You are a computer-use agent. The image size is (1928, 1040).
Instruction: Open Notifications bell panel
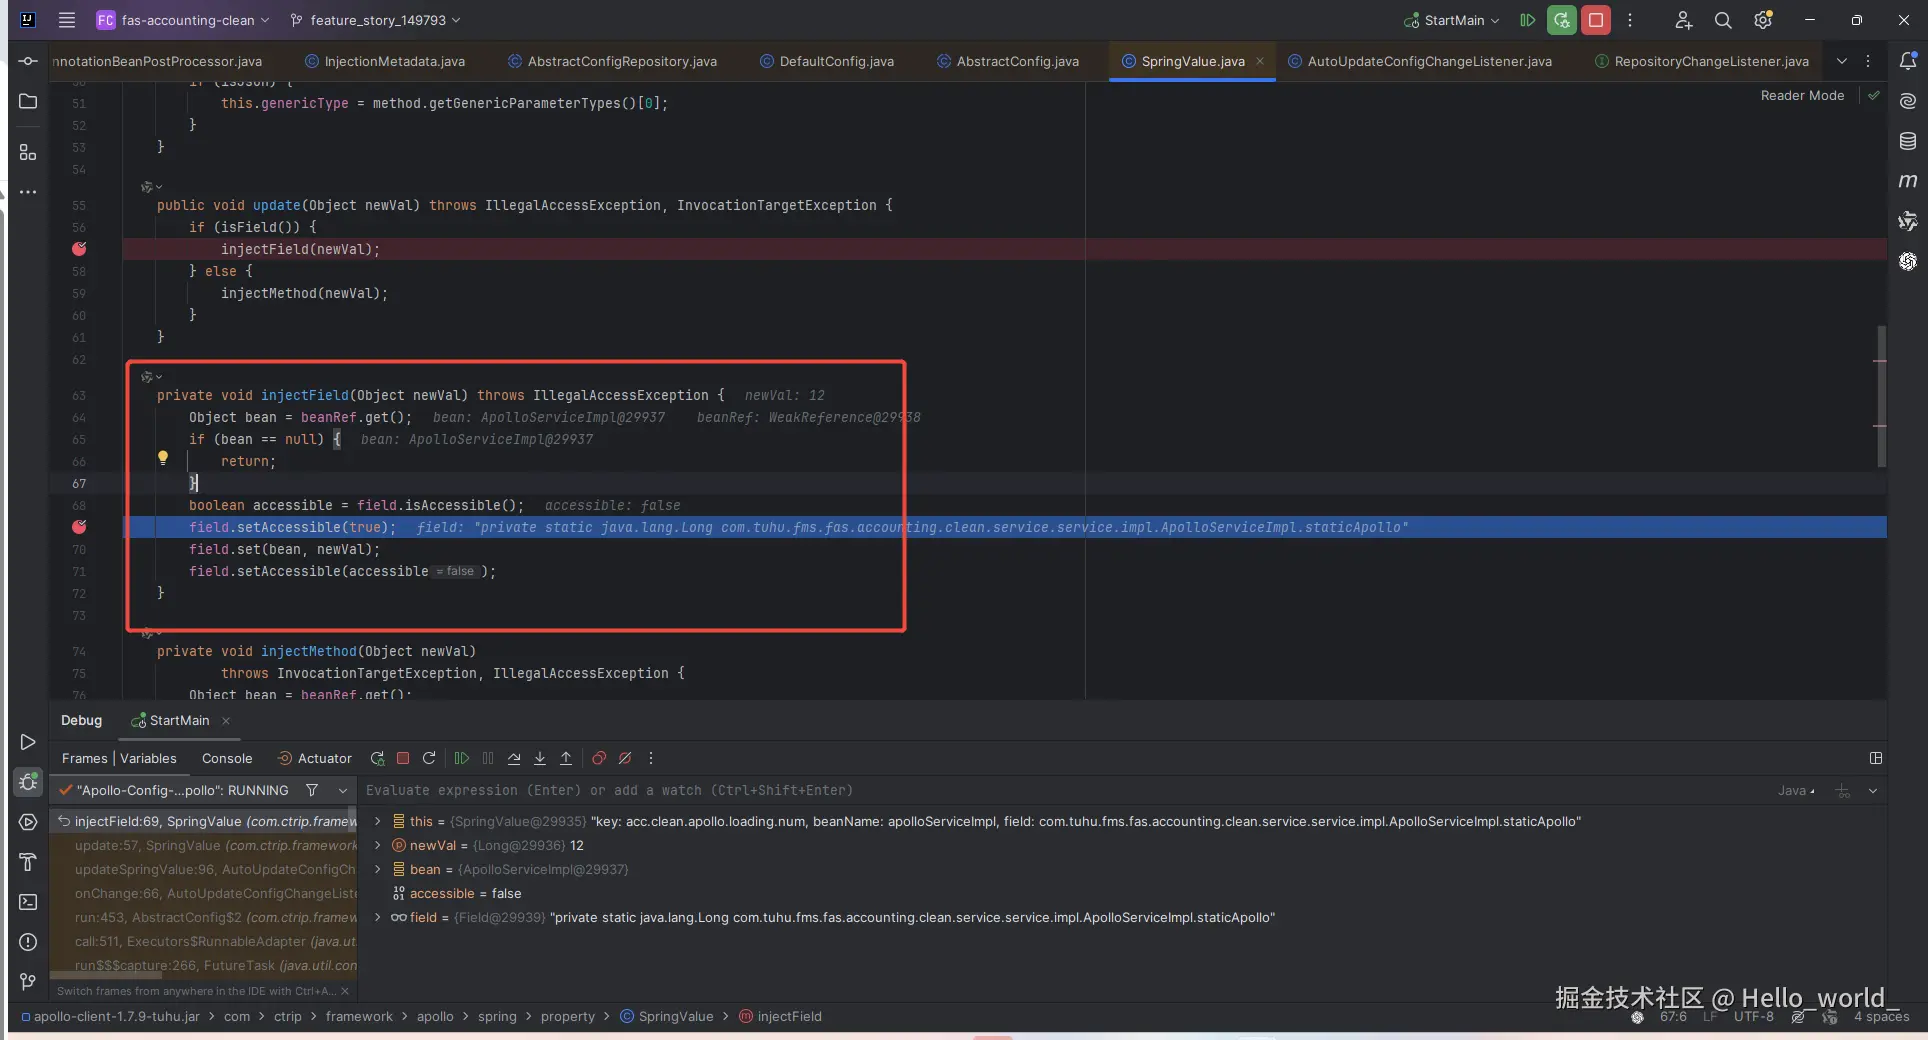click(1908, 61)
